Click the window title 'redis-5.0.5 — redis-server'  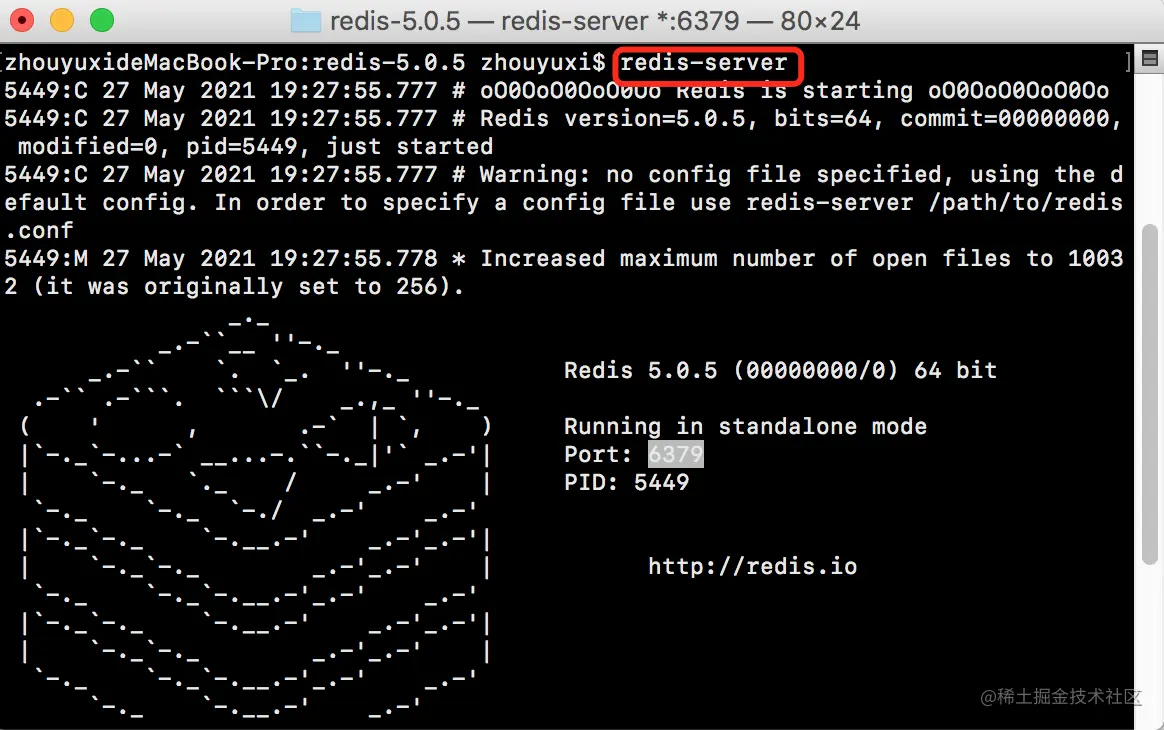tap(489, 21)
